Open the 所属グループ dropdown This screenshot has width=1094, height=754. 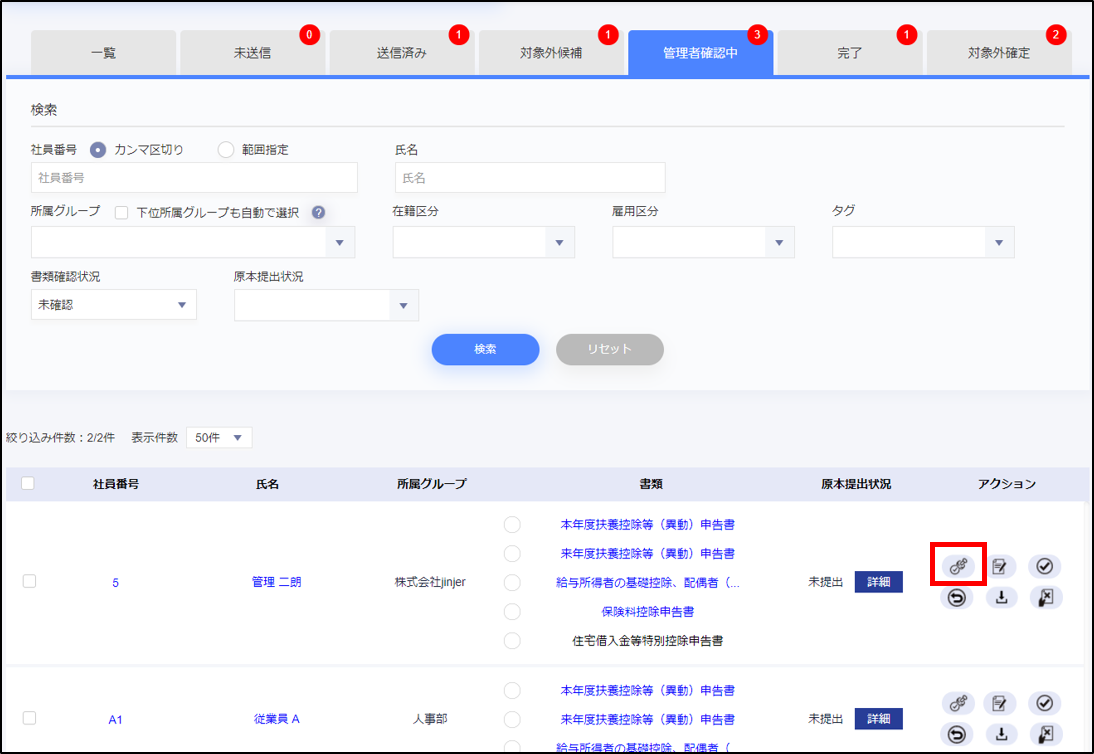pos(193,242)
